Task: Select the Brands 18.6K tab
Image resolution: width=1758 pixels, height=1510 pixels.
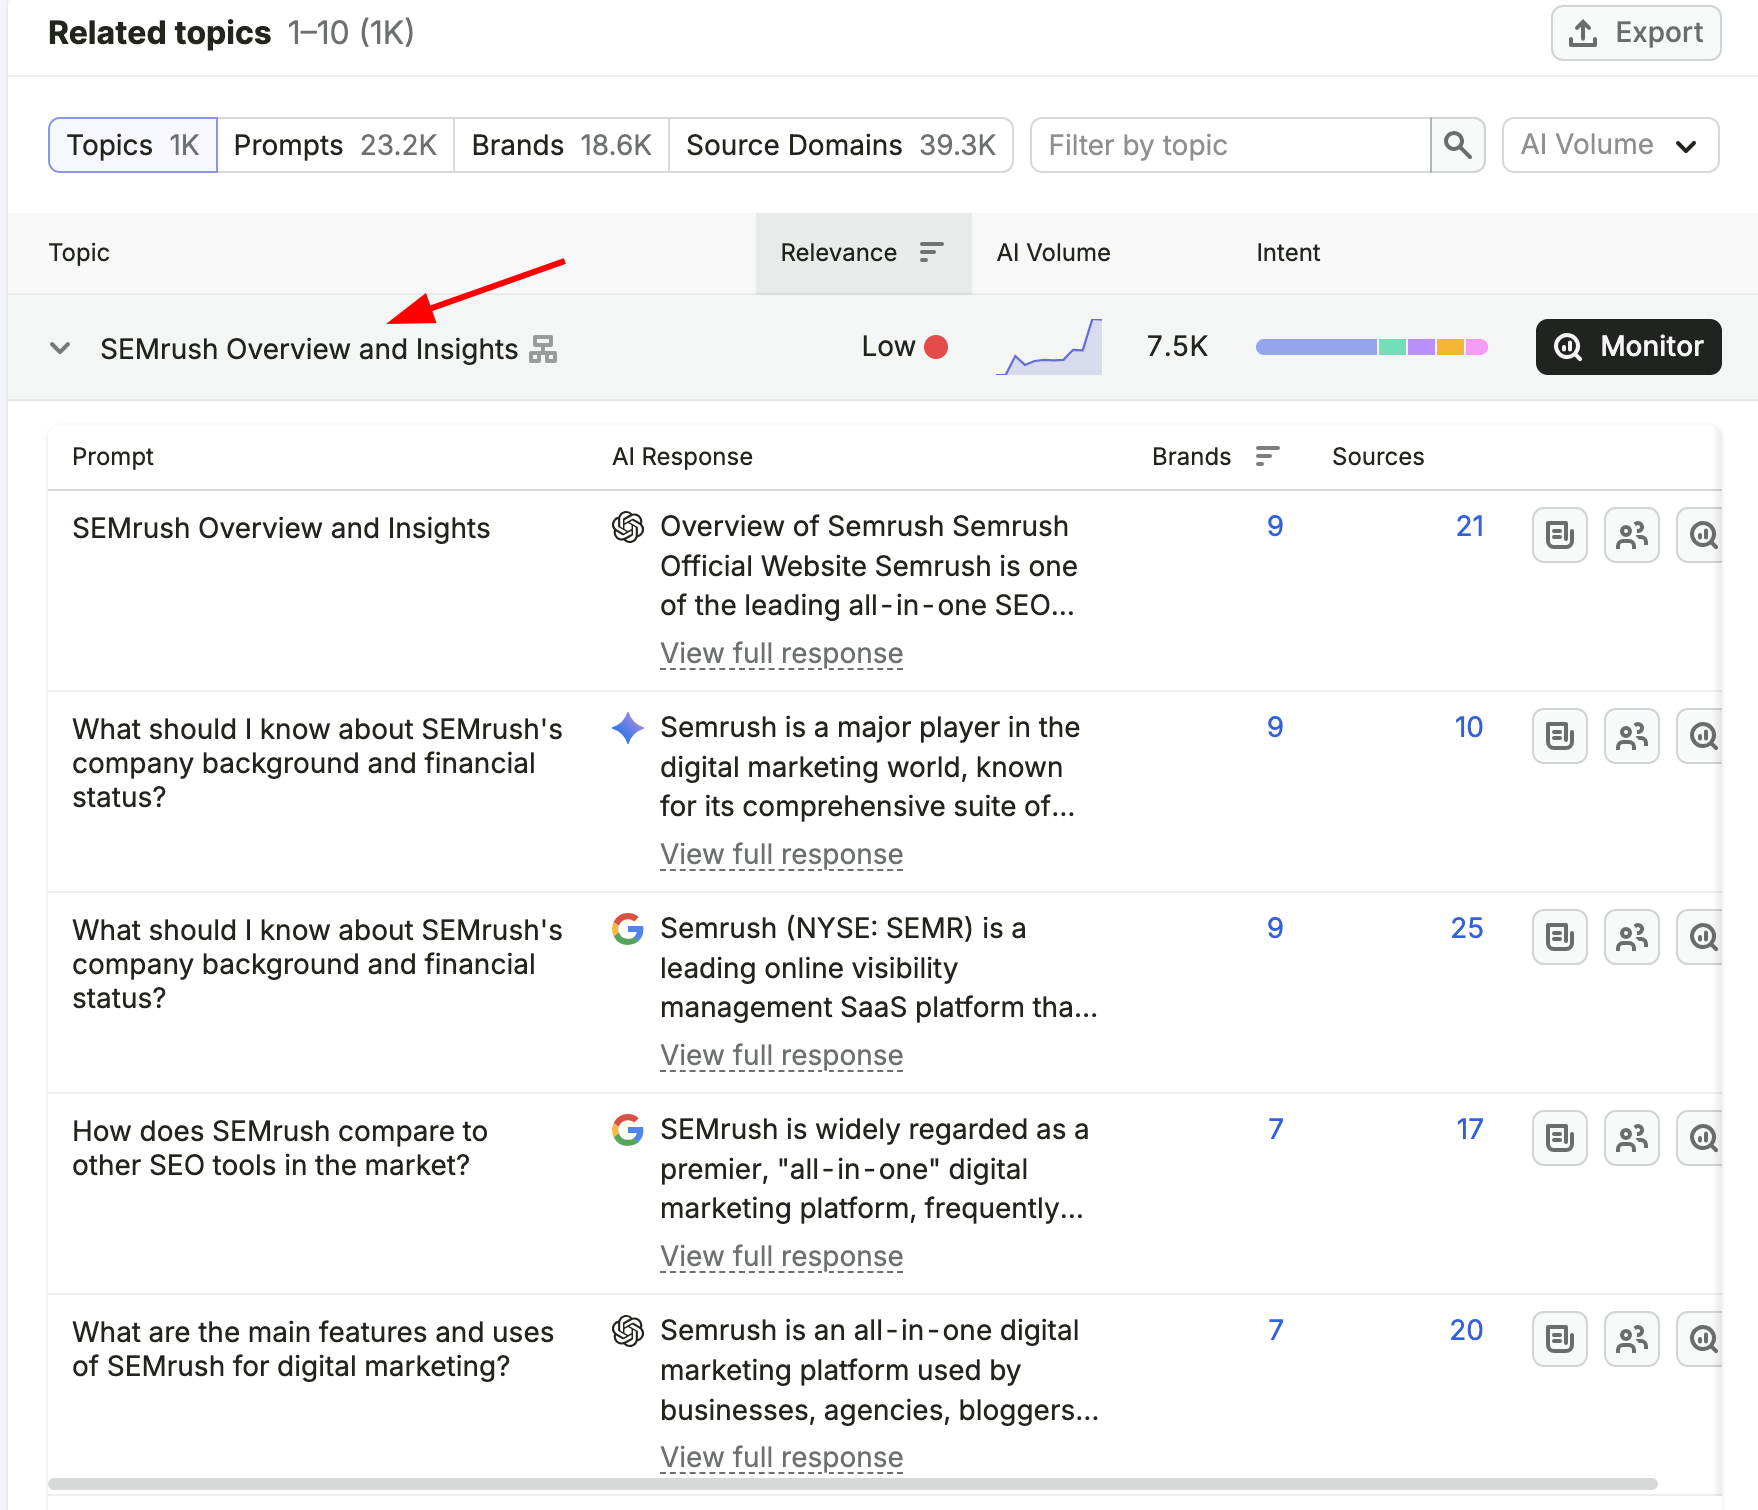Action: pyautogui.click(x=561, y=145)
